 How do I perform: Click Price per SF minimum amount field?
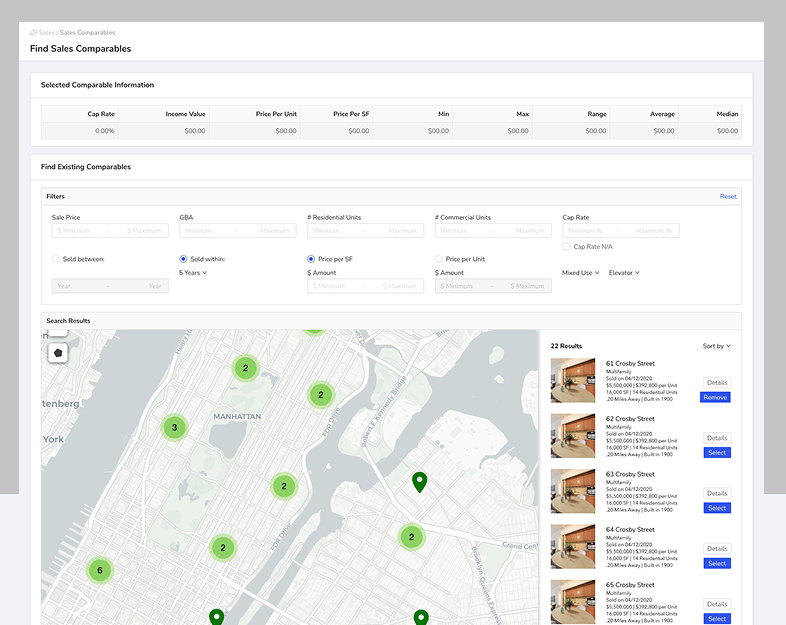click(331, 286)
